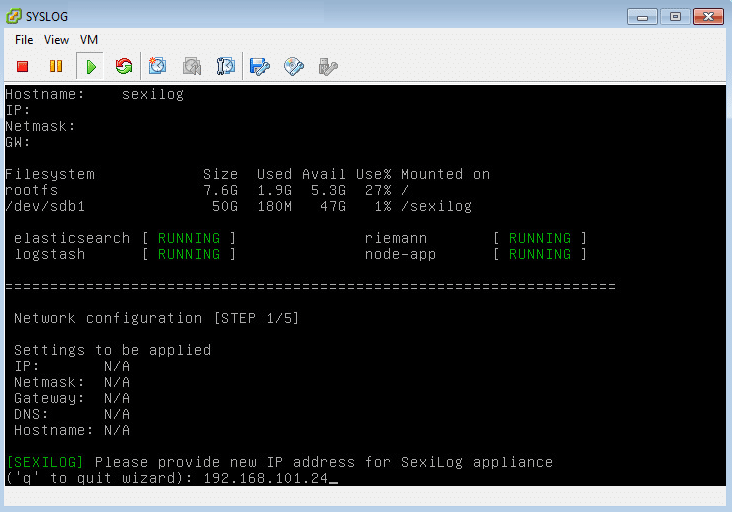The width and height of the screenshot is (732, 512).
Task: Click the riemann RUNNING status
Action: [x=540, y=238]
